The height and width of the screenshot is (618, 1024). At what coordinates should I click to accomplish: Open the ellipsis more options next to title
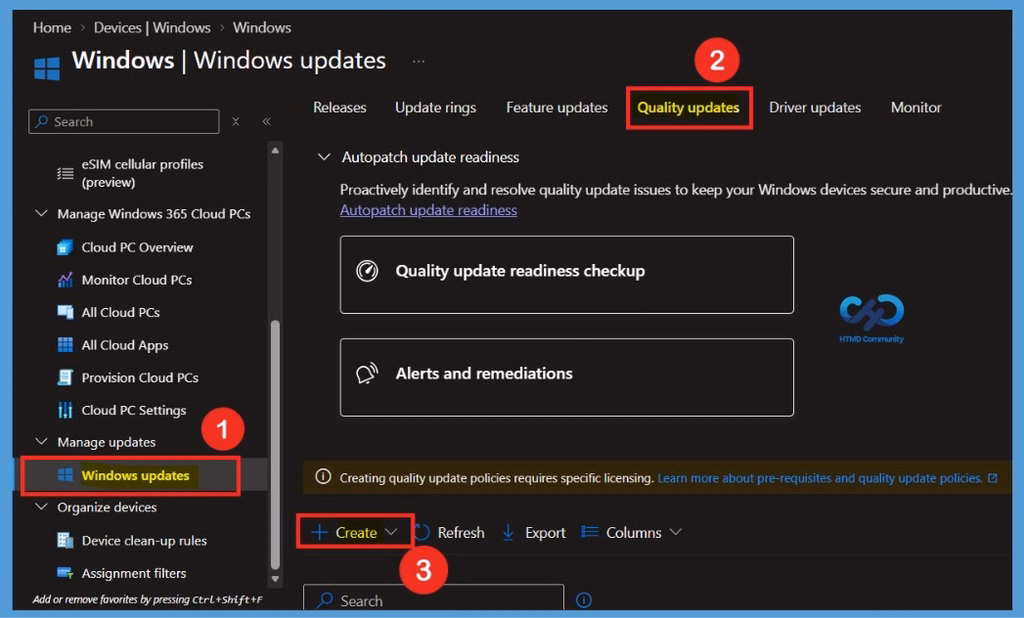pyautogui.click(x=419, y=61)
